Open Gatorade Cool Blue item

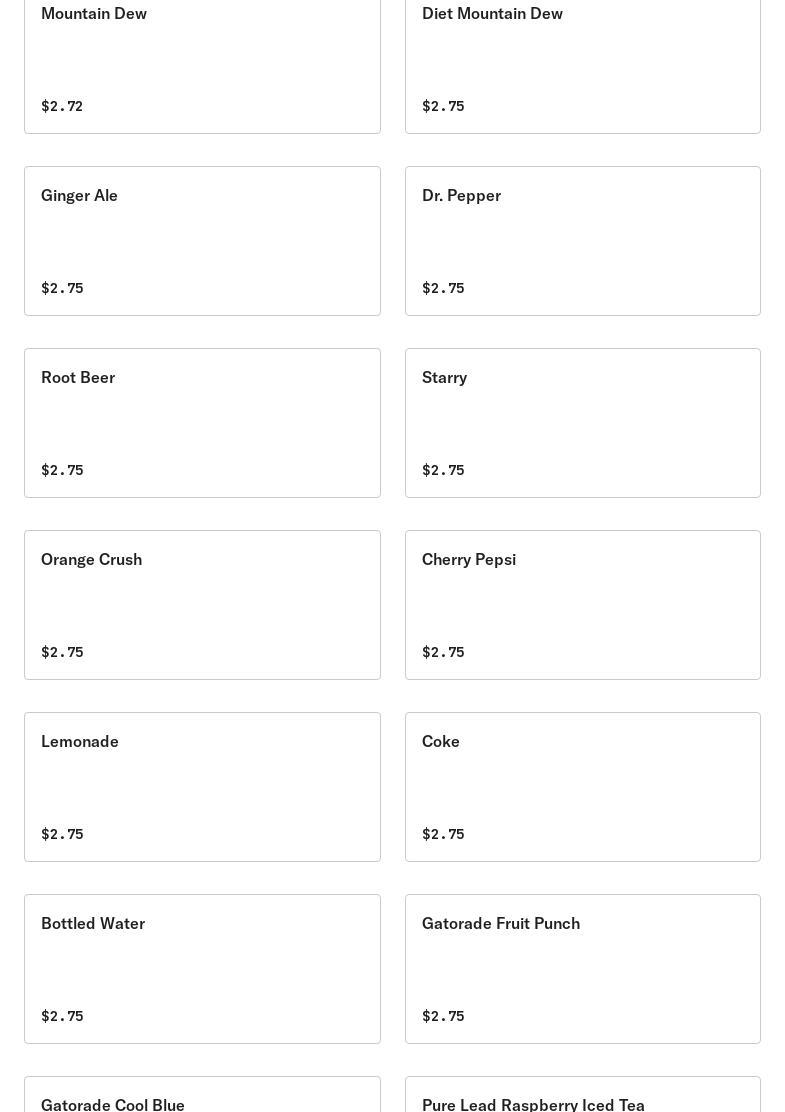[202, 1098]
